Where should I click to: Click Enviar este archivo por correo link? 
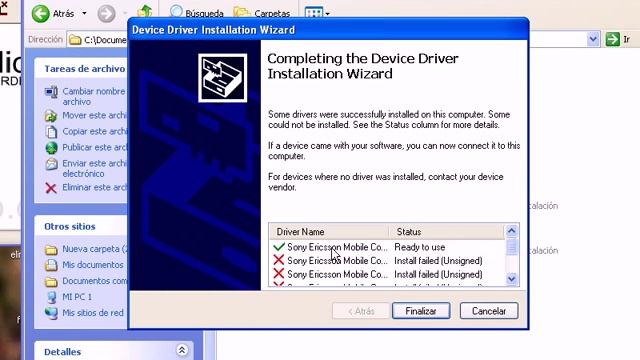94,168
